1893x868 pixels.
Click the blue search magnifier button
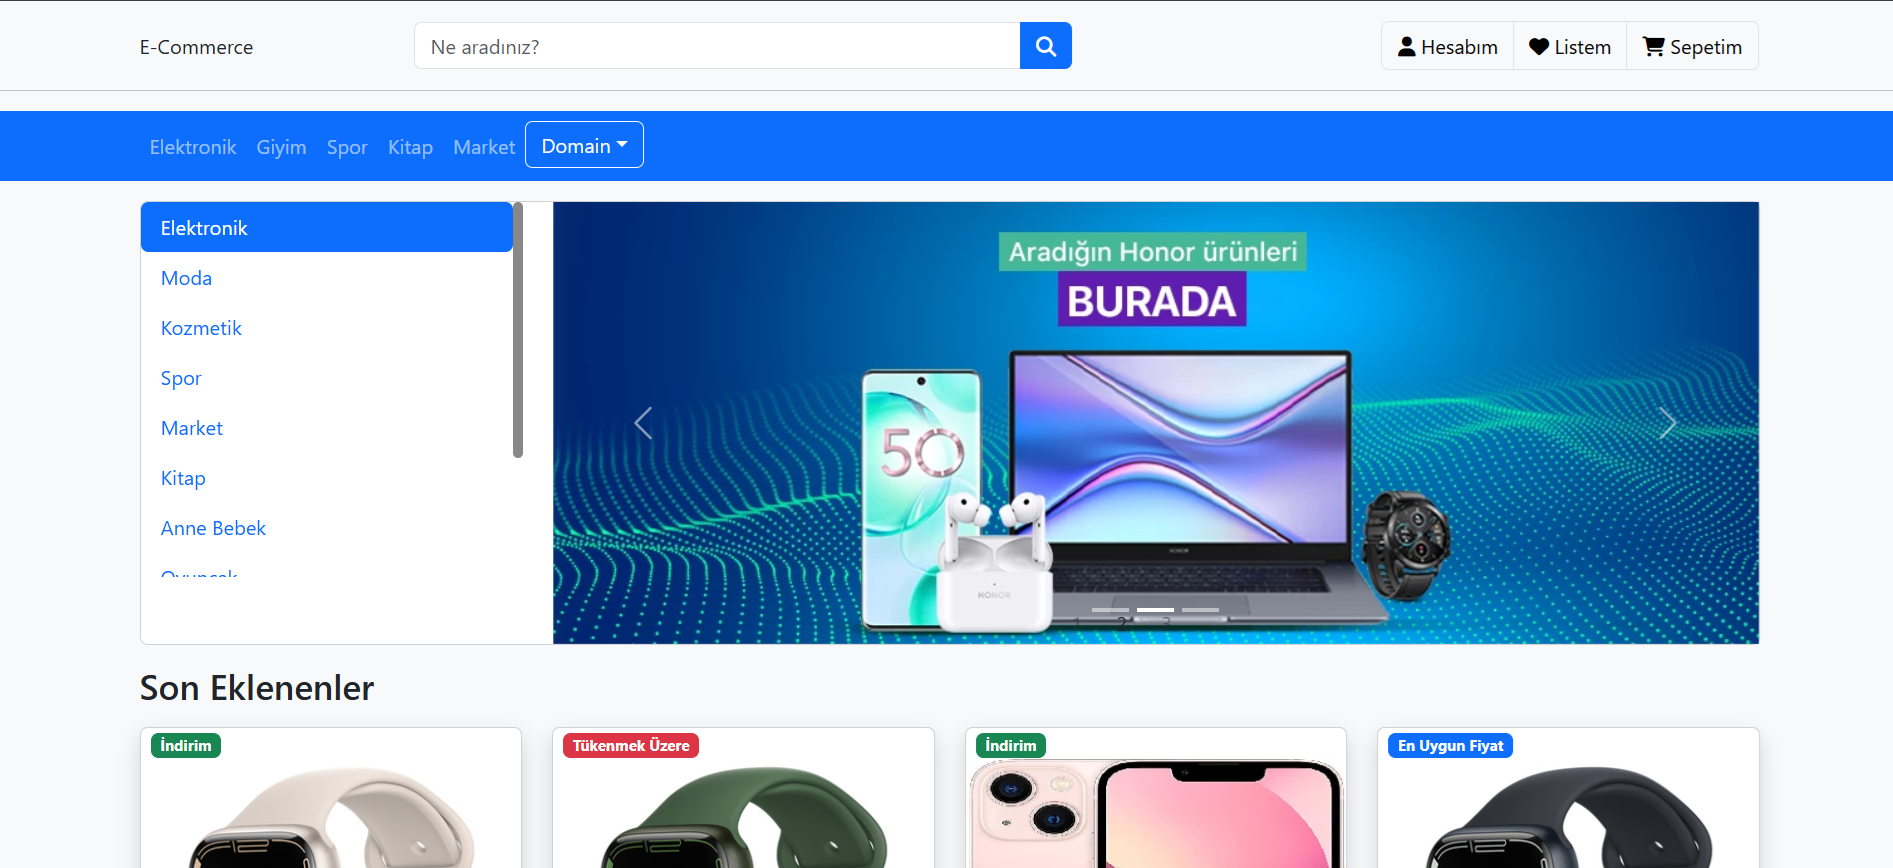pyautogui.click(x=1045, y=46)
